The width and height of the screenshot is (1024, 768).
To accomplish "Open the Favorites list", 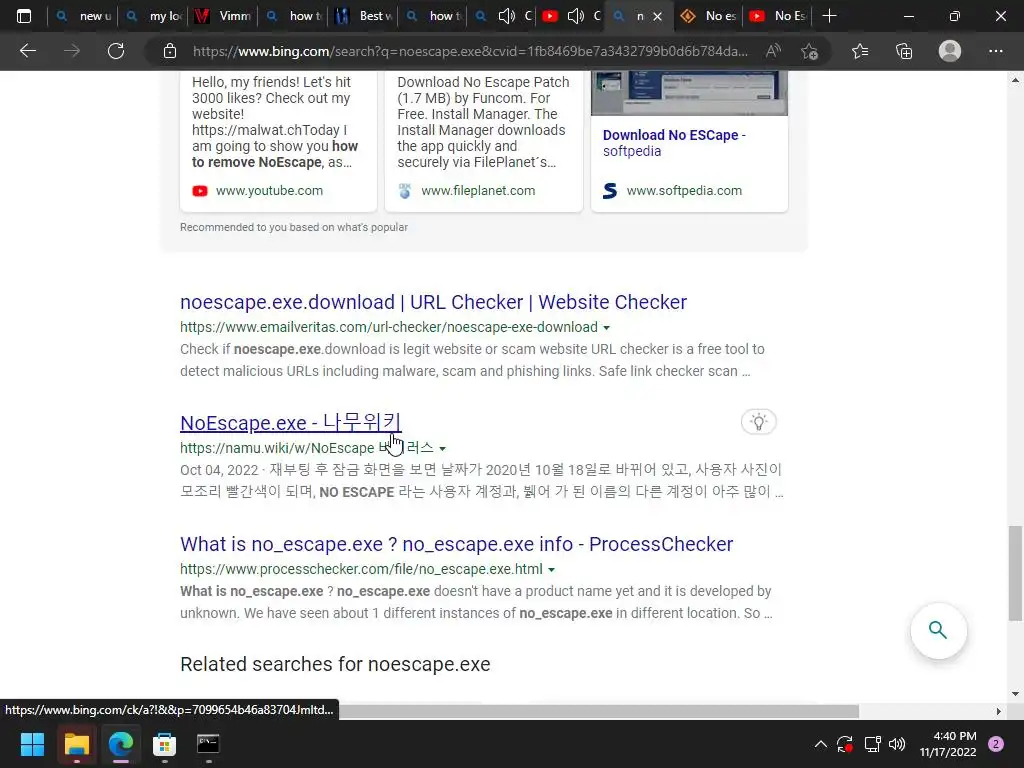I will 860,51.
